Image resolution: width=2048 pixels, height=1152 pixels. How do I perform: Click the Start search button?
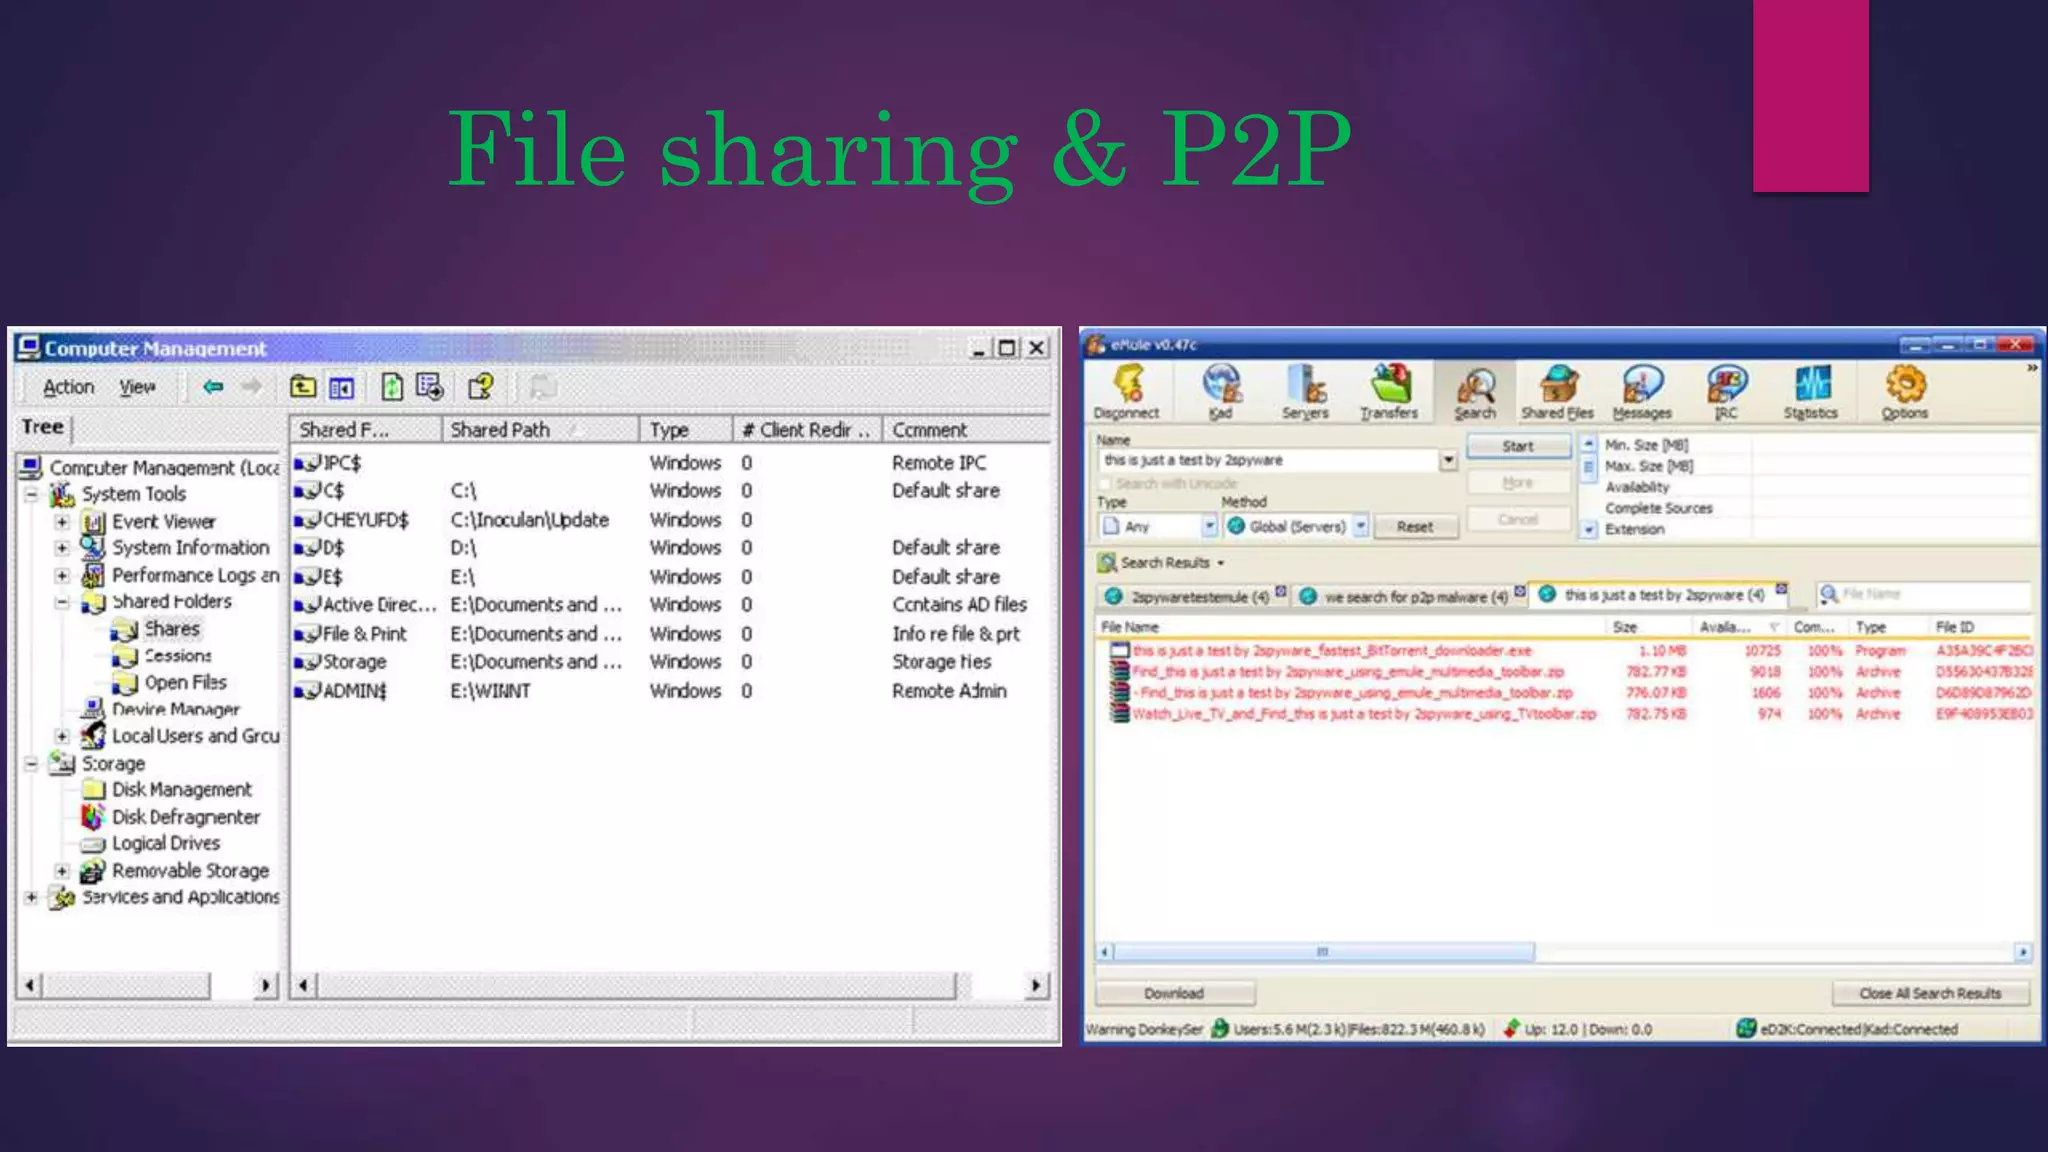point(1517,446)
